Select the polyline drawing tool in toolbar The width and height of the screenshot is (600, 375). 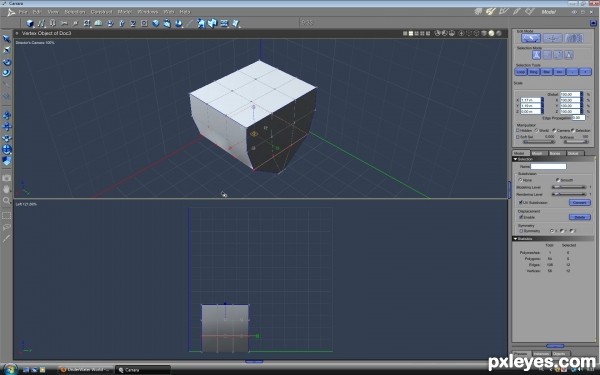click(x=41, y=24)
